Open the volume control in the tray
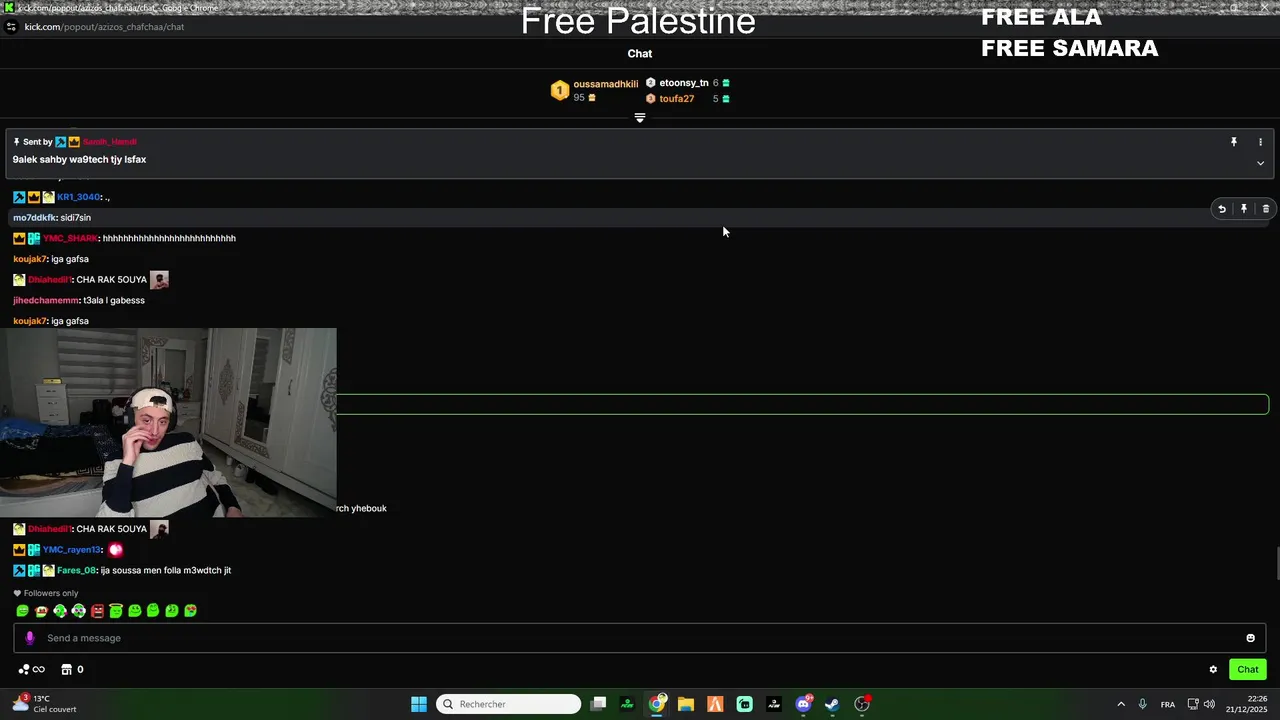Viewport: 1280px width, 720px height. click(x=1210, y=705)
